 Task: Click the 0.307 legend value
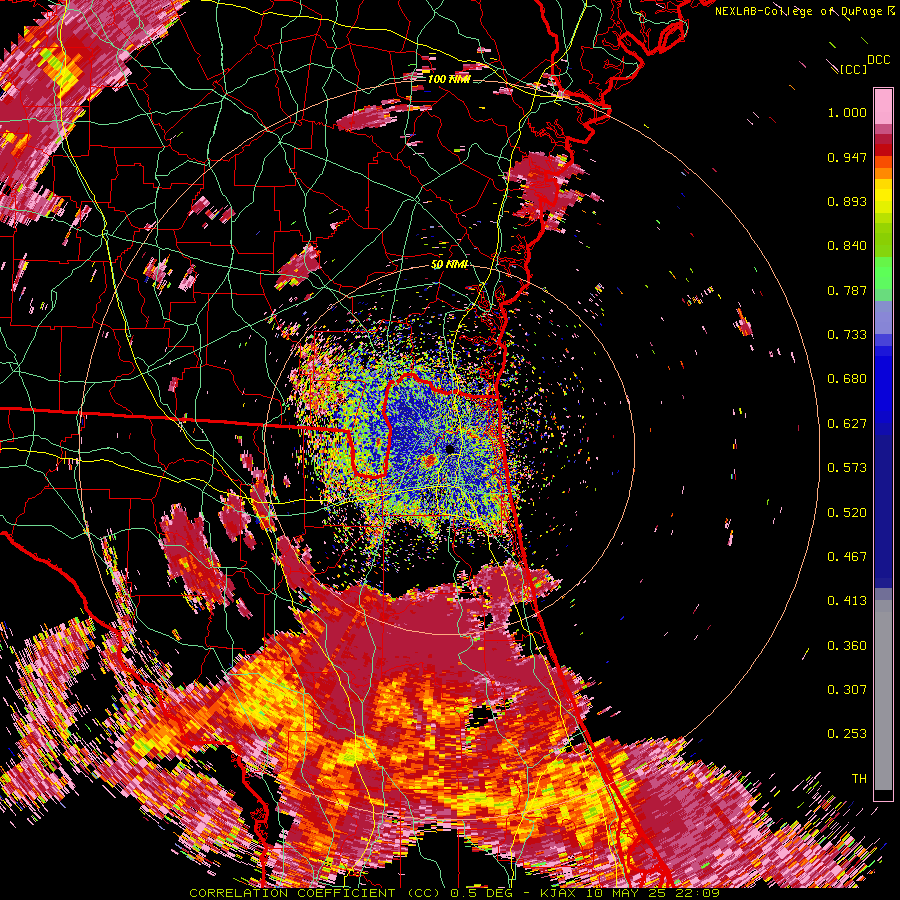(847, 690)
